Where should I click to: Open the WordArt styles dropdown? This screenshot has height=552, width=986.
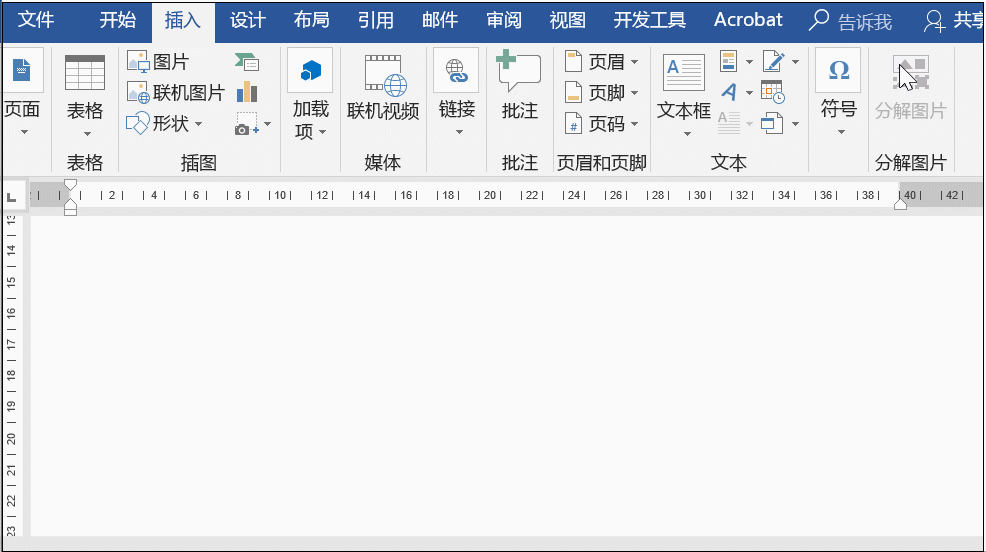(x=749, y=93)
